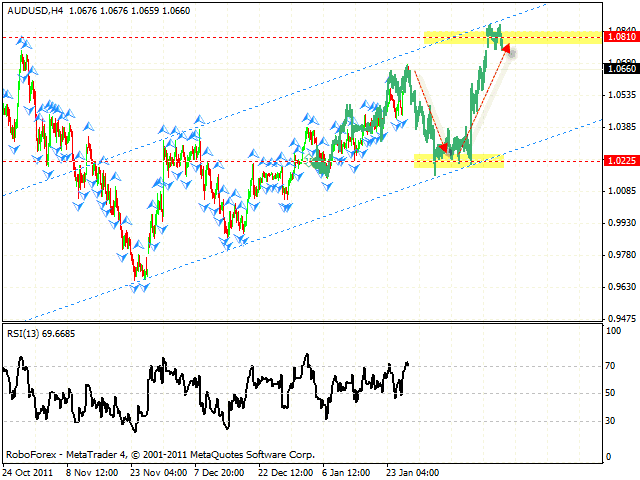The height and width of the screenshot is (480, 640).
Task: Click the RSI 30 level axis label
Action: point(614,420)
